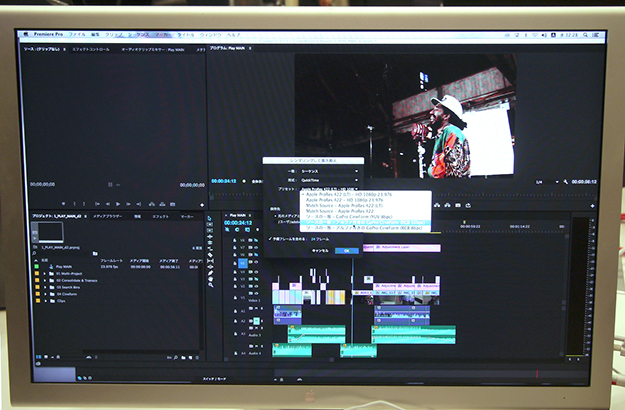Toggle V7 track output eye

[256, 247]
